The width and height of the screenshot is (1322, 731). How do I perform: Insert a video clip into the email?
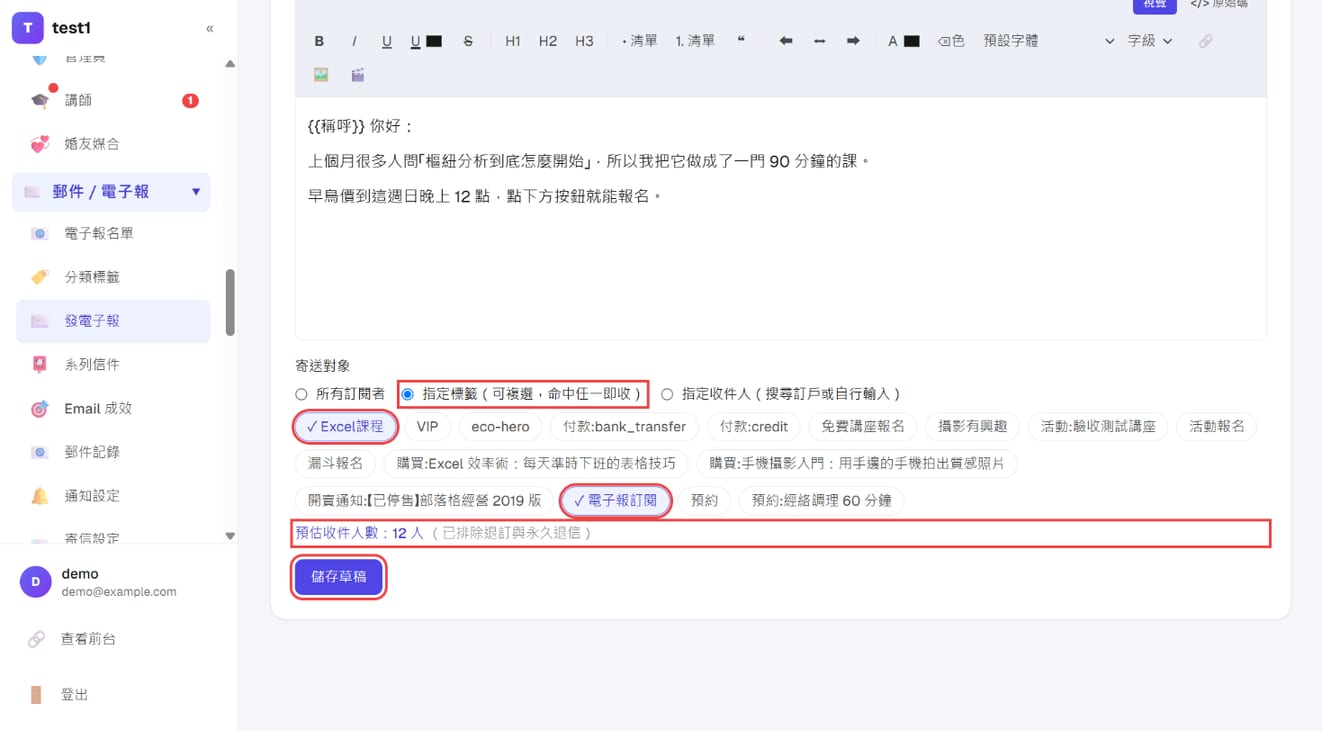click(357, 75)
